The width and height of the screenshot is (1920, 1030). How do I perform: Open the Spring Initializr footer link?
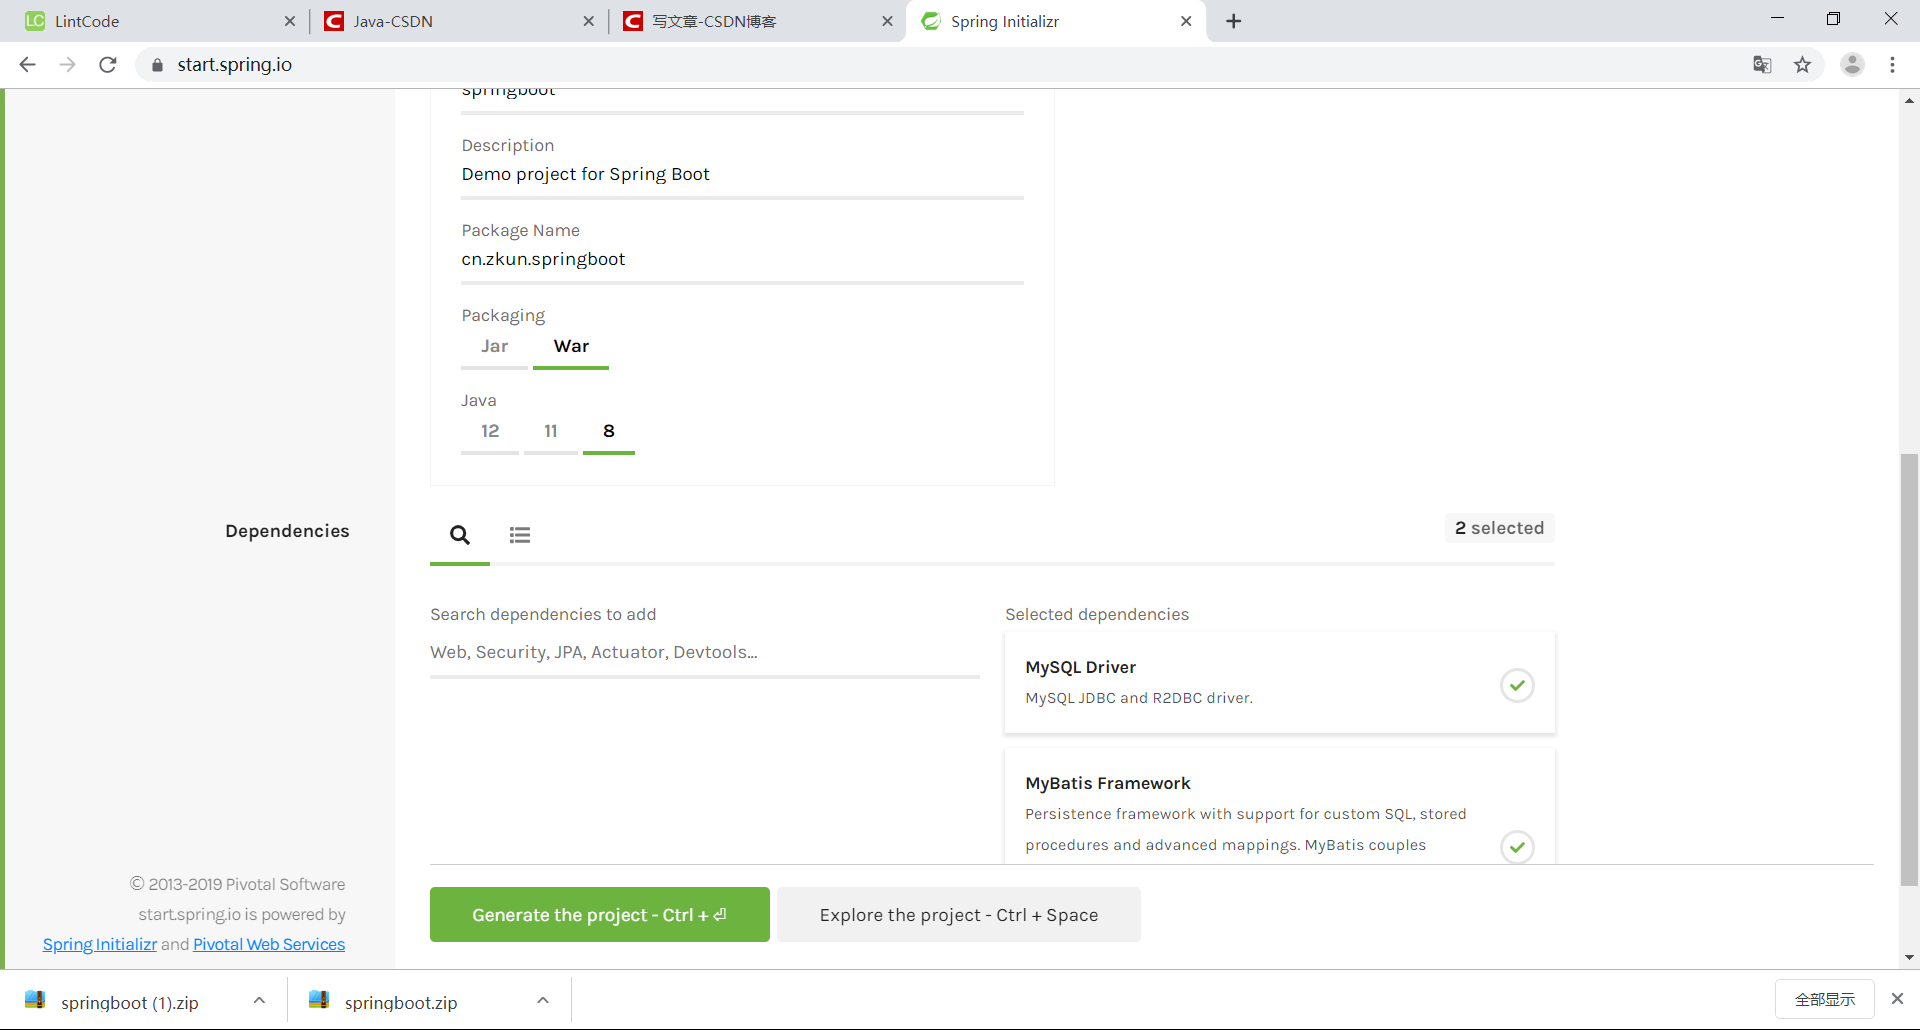(x=100, y=944)
